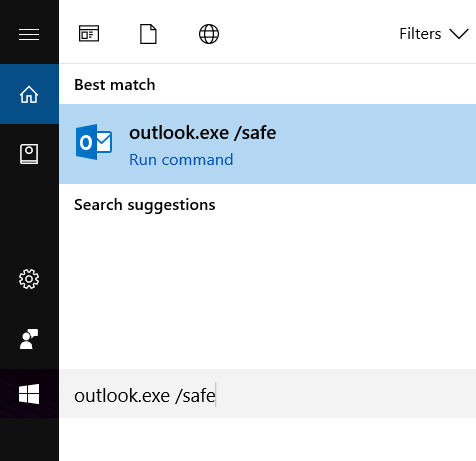Open Settings via the gear icon
476x461 pixels.
[x=29, y=279]
